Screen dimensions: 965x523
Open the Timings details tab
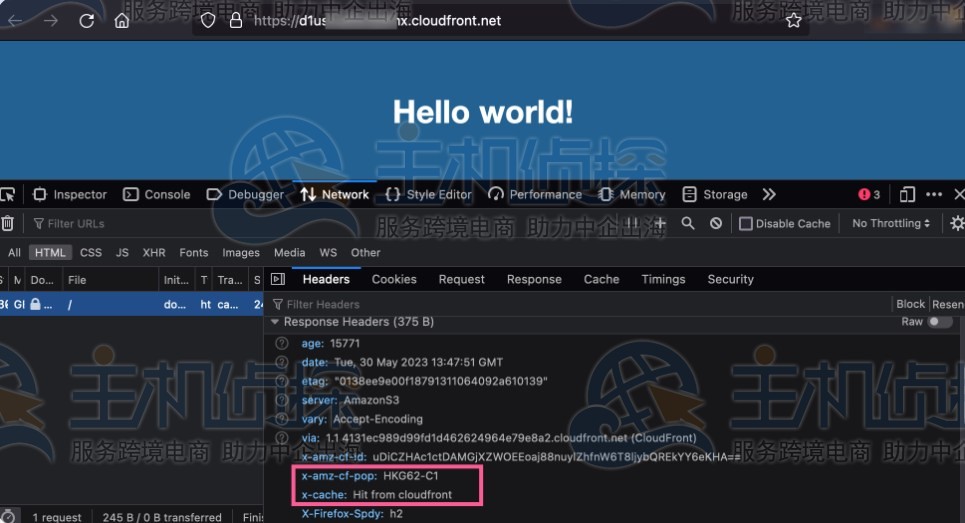[663, 279]
